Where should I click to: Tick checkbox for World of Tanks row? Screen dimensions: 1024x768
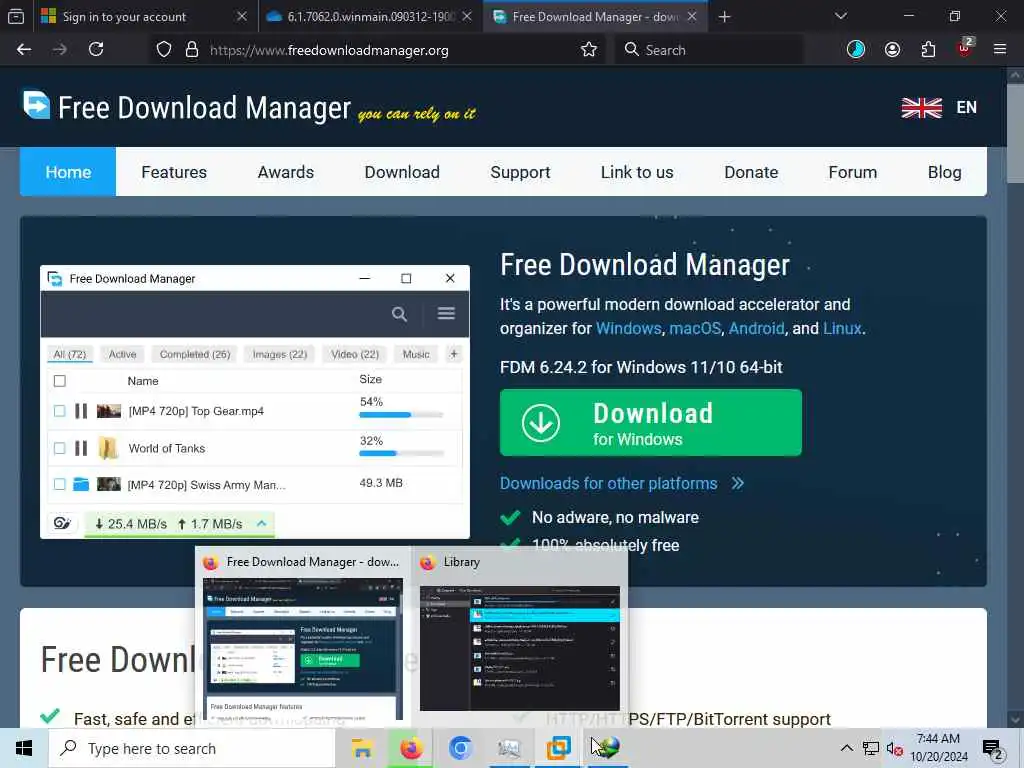59,448
